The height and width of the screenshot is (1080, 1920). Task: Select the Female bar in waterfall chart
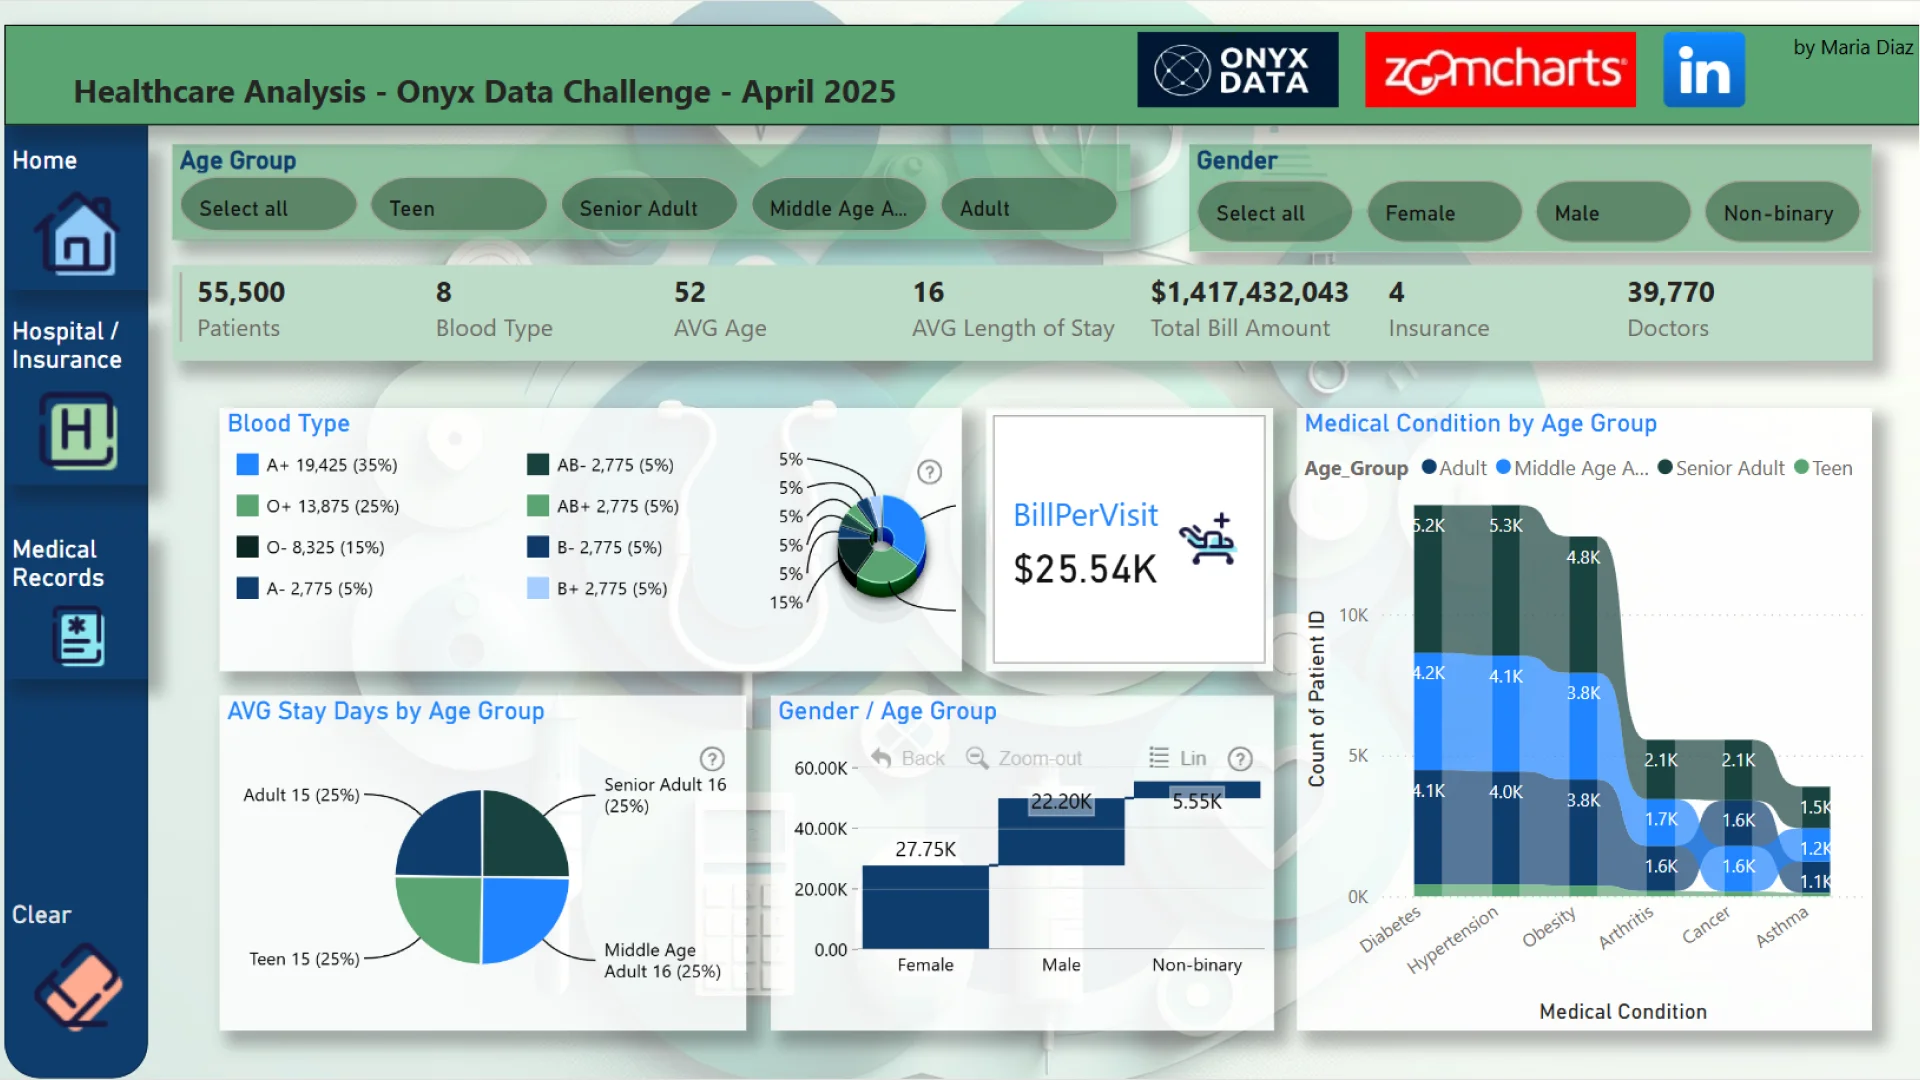(925, 906)
